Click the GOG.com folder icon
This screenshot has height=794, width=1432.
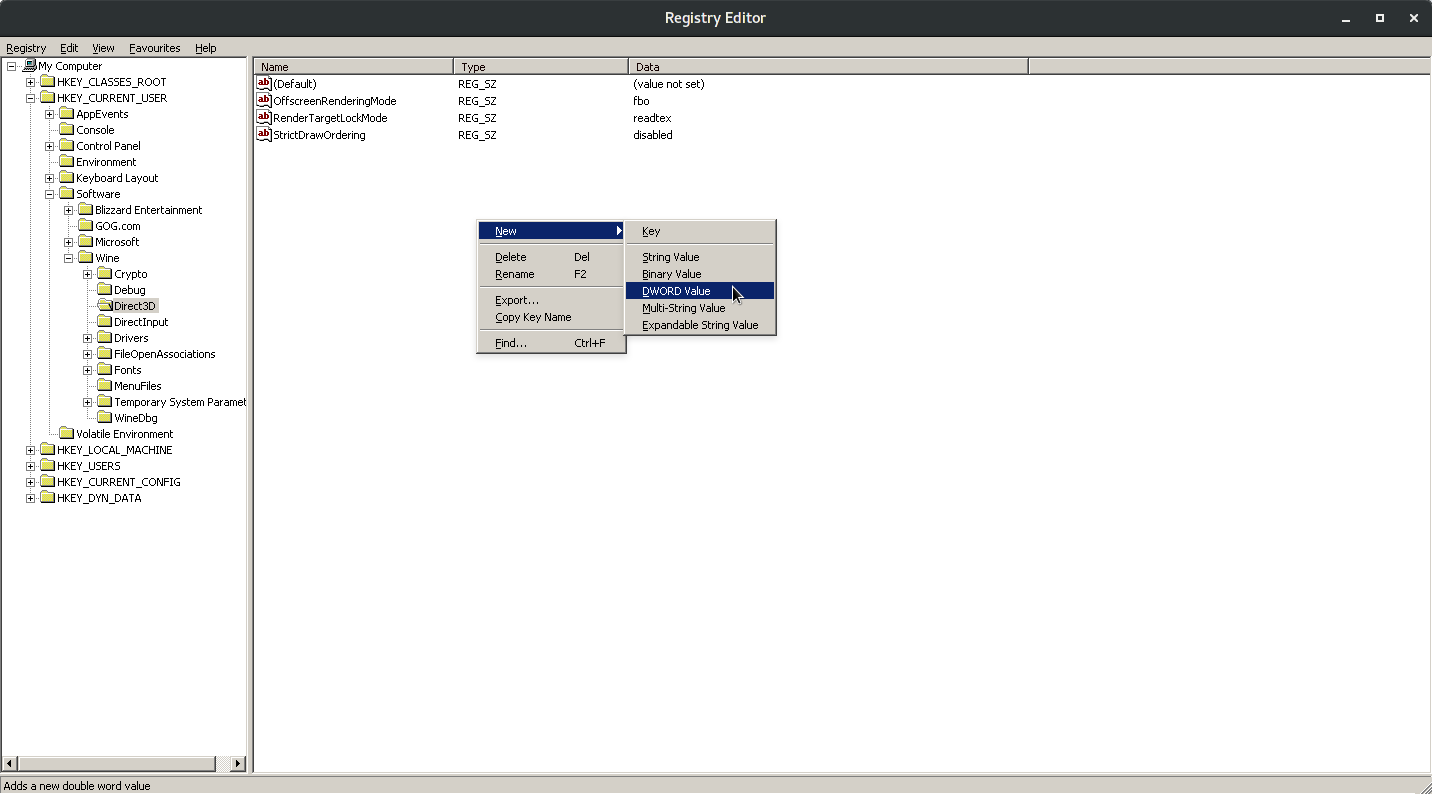point(85,226)
